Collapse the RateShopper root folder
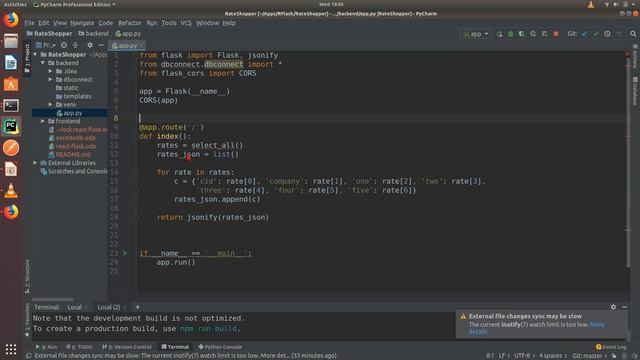 coord(35,54)
